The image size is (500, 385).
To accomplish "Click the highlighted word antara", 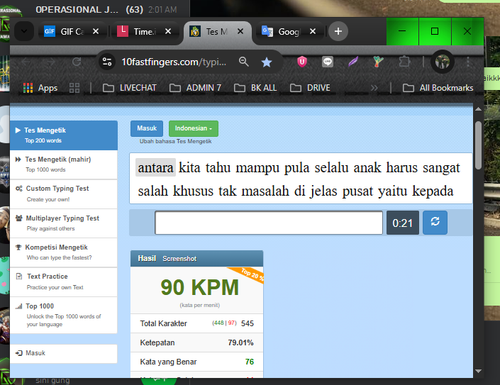I will 156,167.
